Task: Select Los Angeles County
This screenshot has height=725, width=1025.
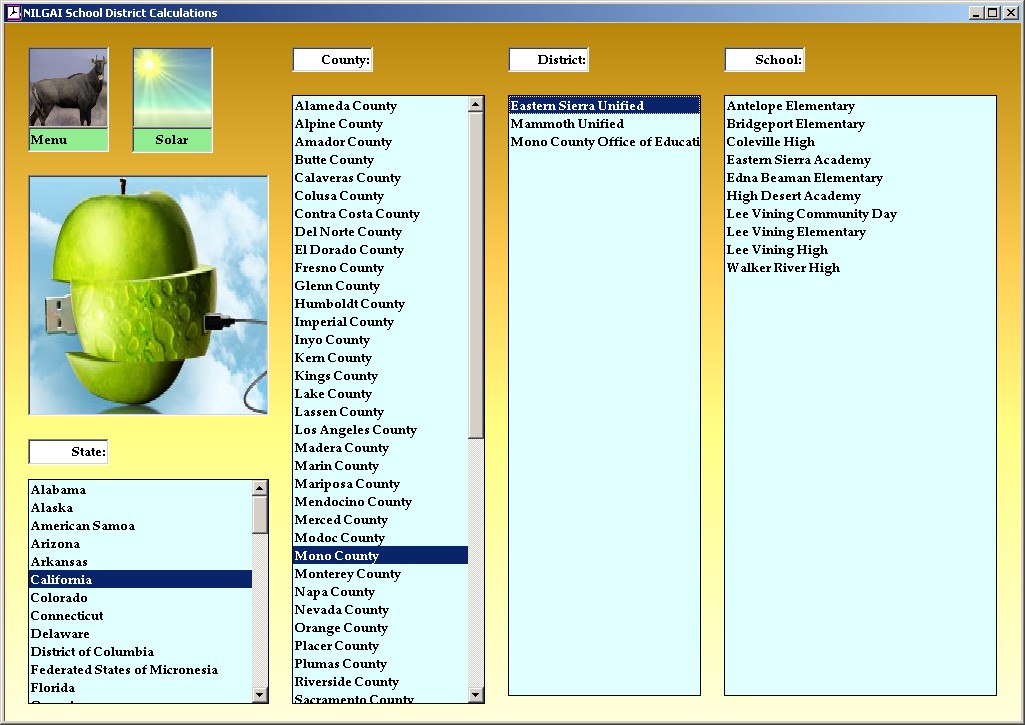Action: [355, 430]
